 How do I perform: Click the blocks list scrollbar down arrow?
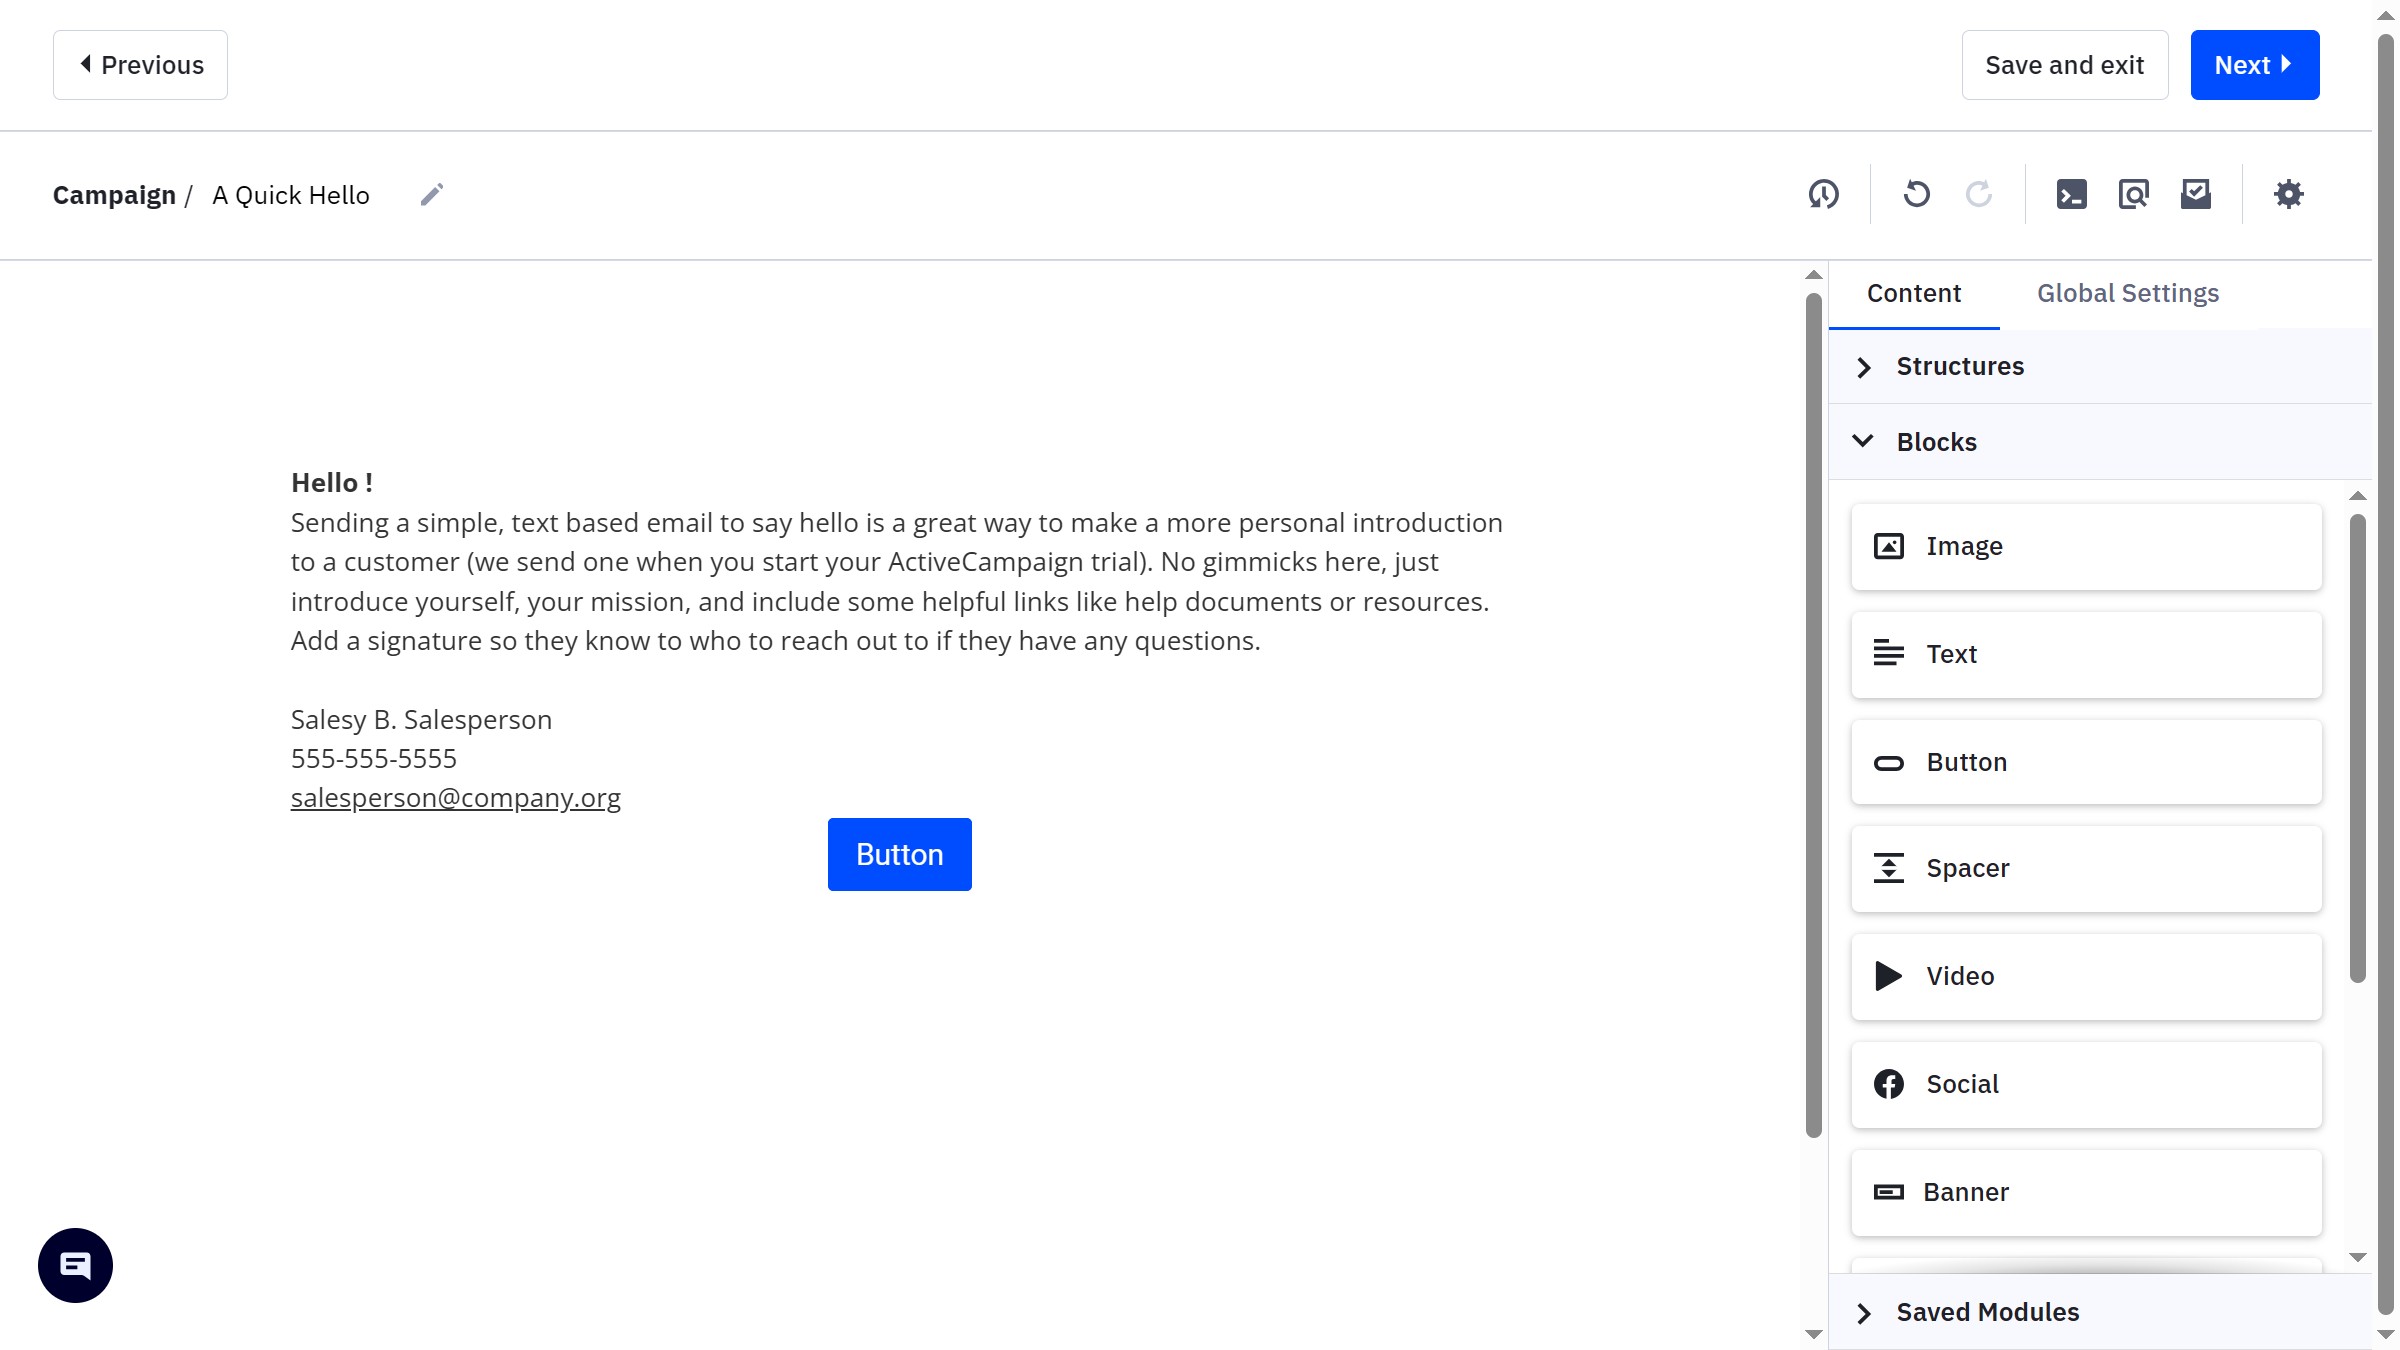click(2357, 1258)
